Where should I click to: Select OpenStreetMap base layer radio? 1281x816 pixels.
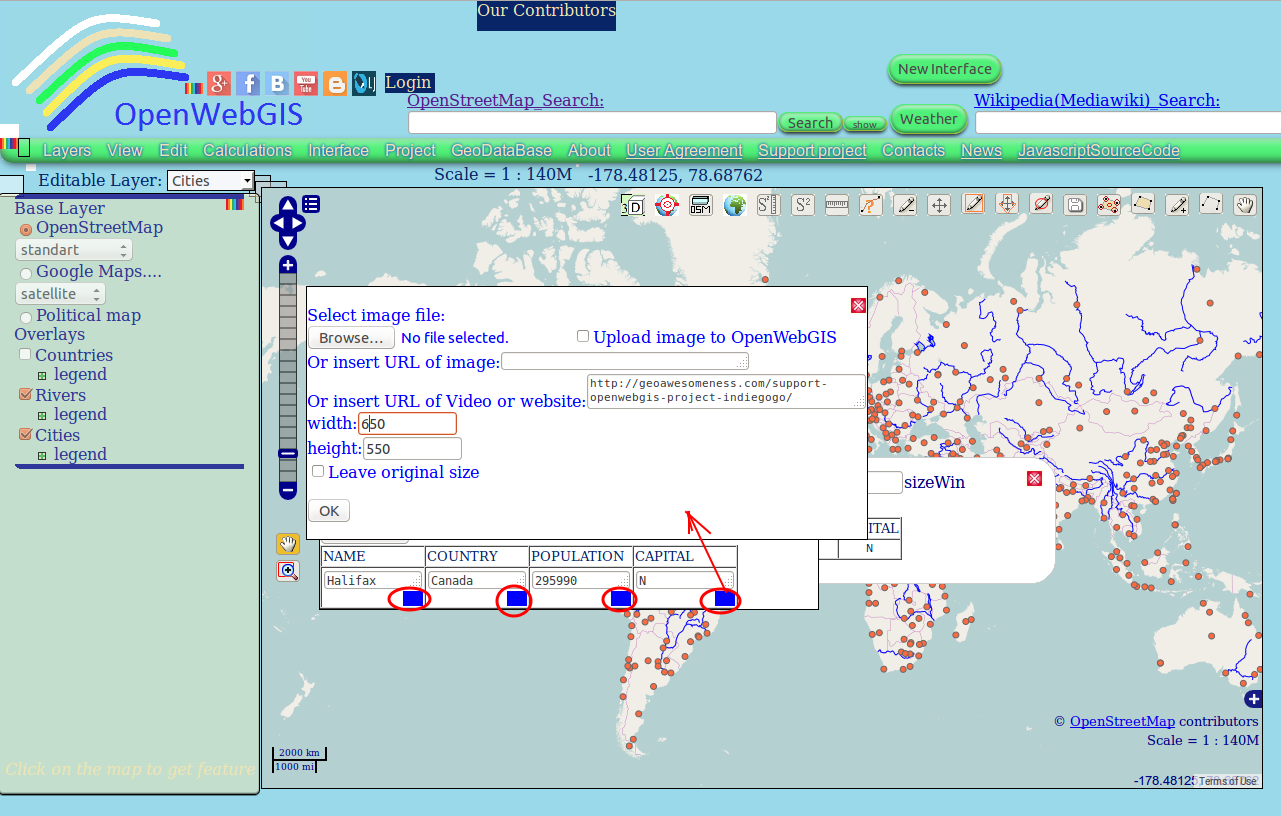(x=26, y=229)
